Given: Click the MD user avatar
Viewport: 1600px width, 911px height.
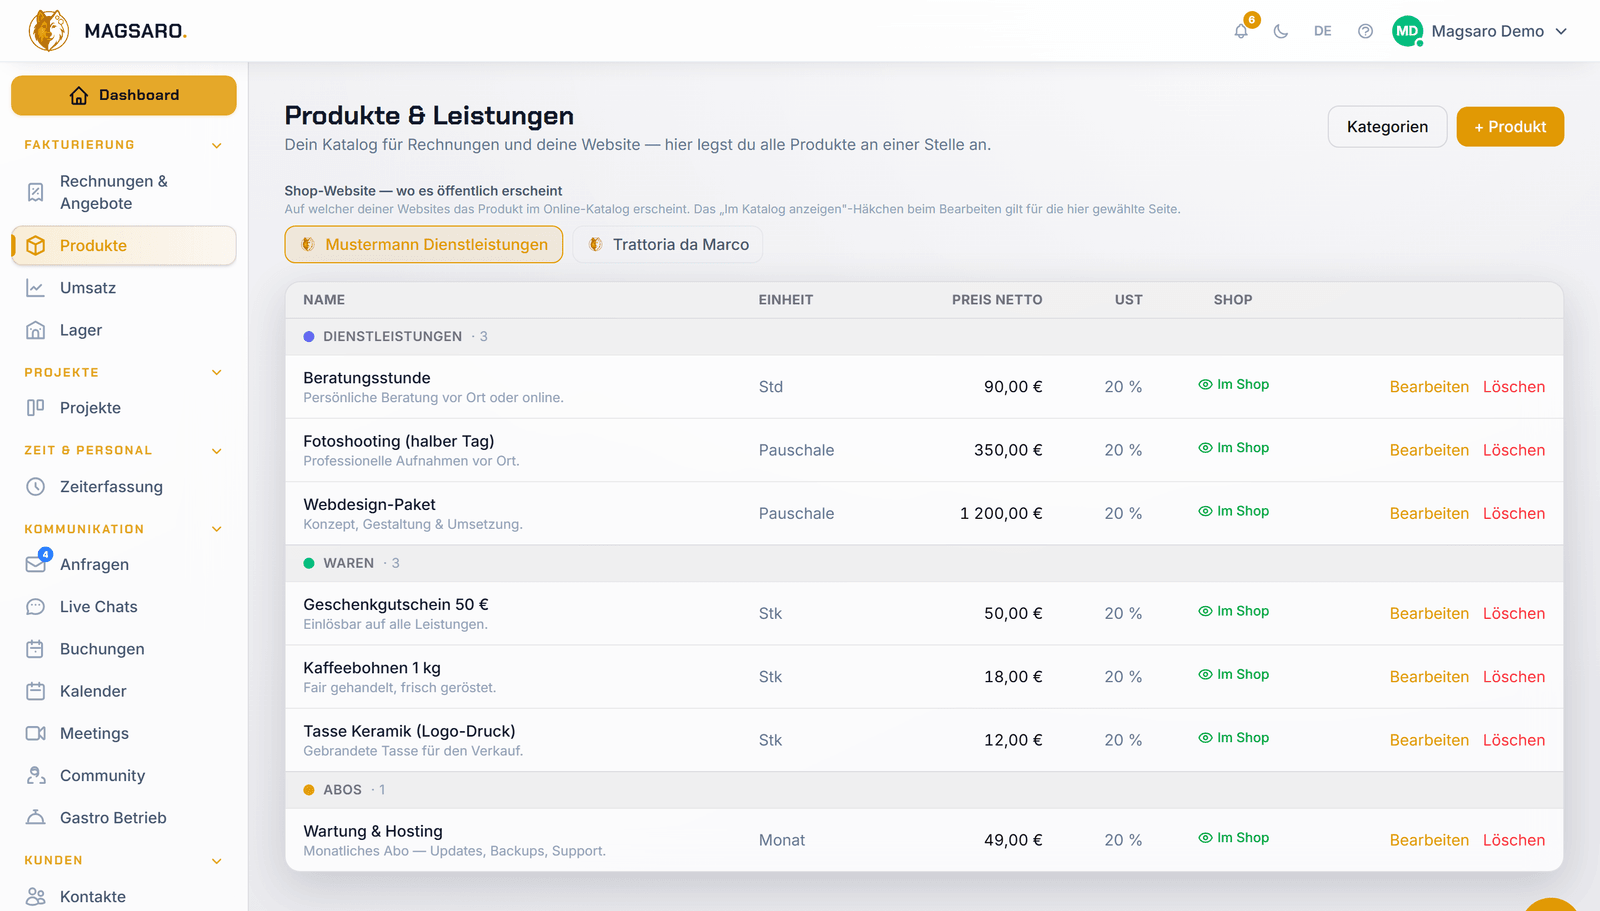Looking at the screenshot, I should 1407,31.
